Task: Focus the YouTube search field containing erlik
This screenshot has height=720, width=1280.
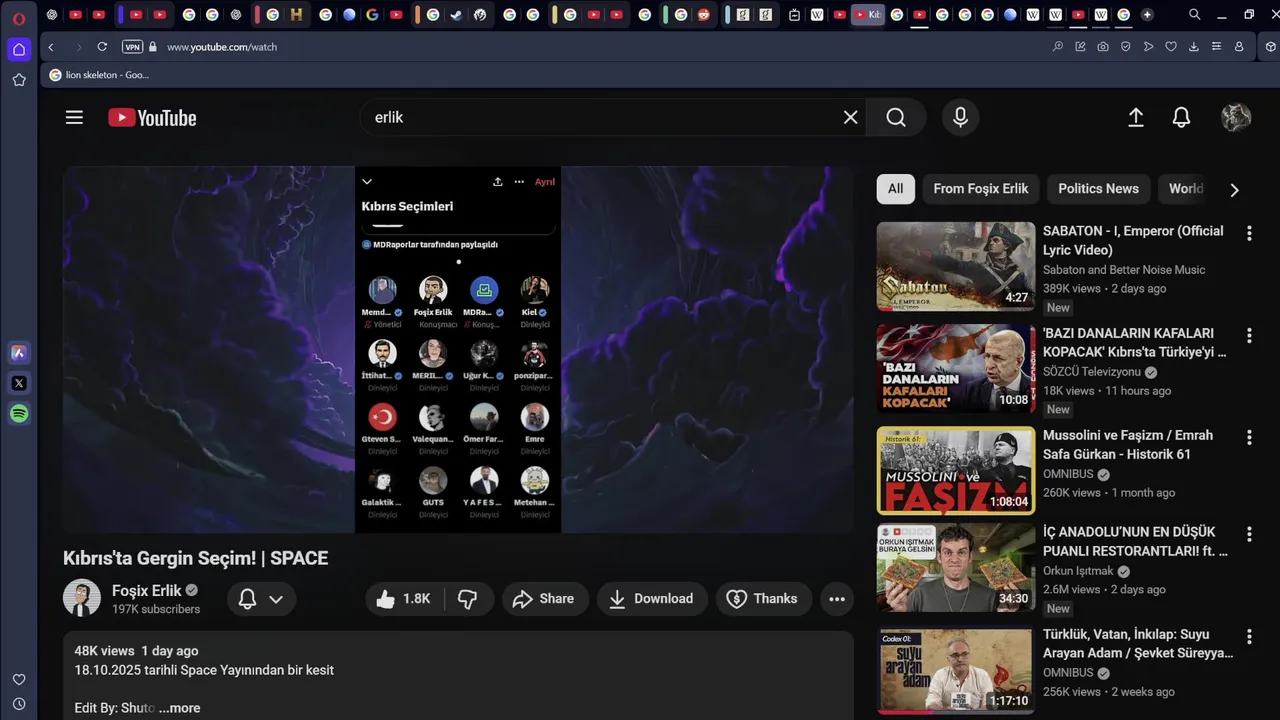Action: pyautogui.click(x=600, y=117)
